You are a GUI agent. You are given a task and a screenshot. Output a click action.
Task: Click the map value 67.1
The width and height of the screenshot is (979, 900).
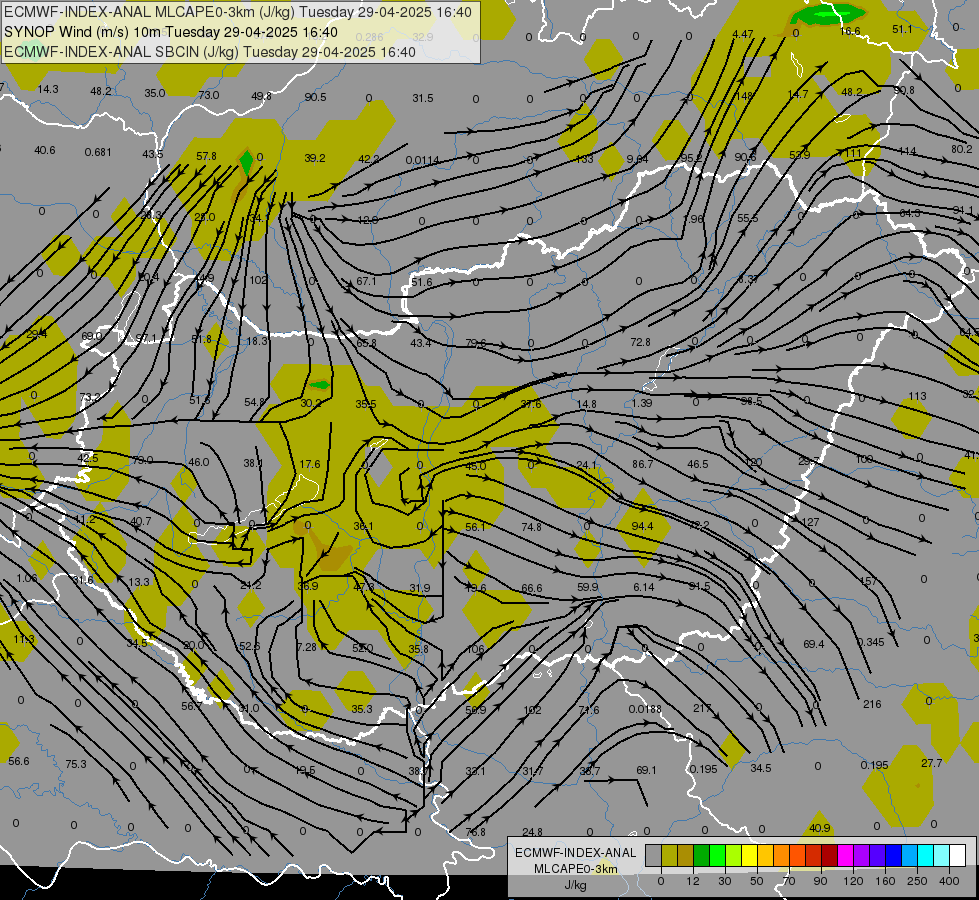[367, 281]
